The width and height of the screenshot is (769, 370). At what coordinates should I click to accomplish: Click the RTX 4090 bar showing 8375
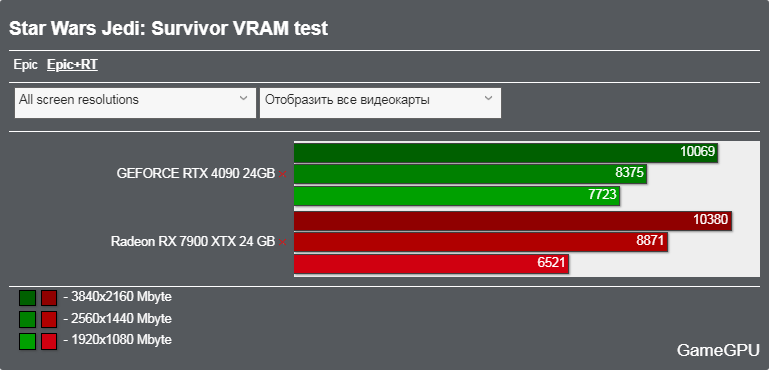(x=470, y=174)
